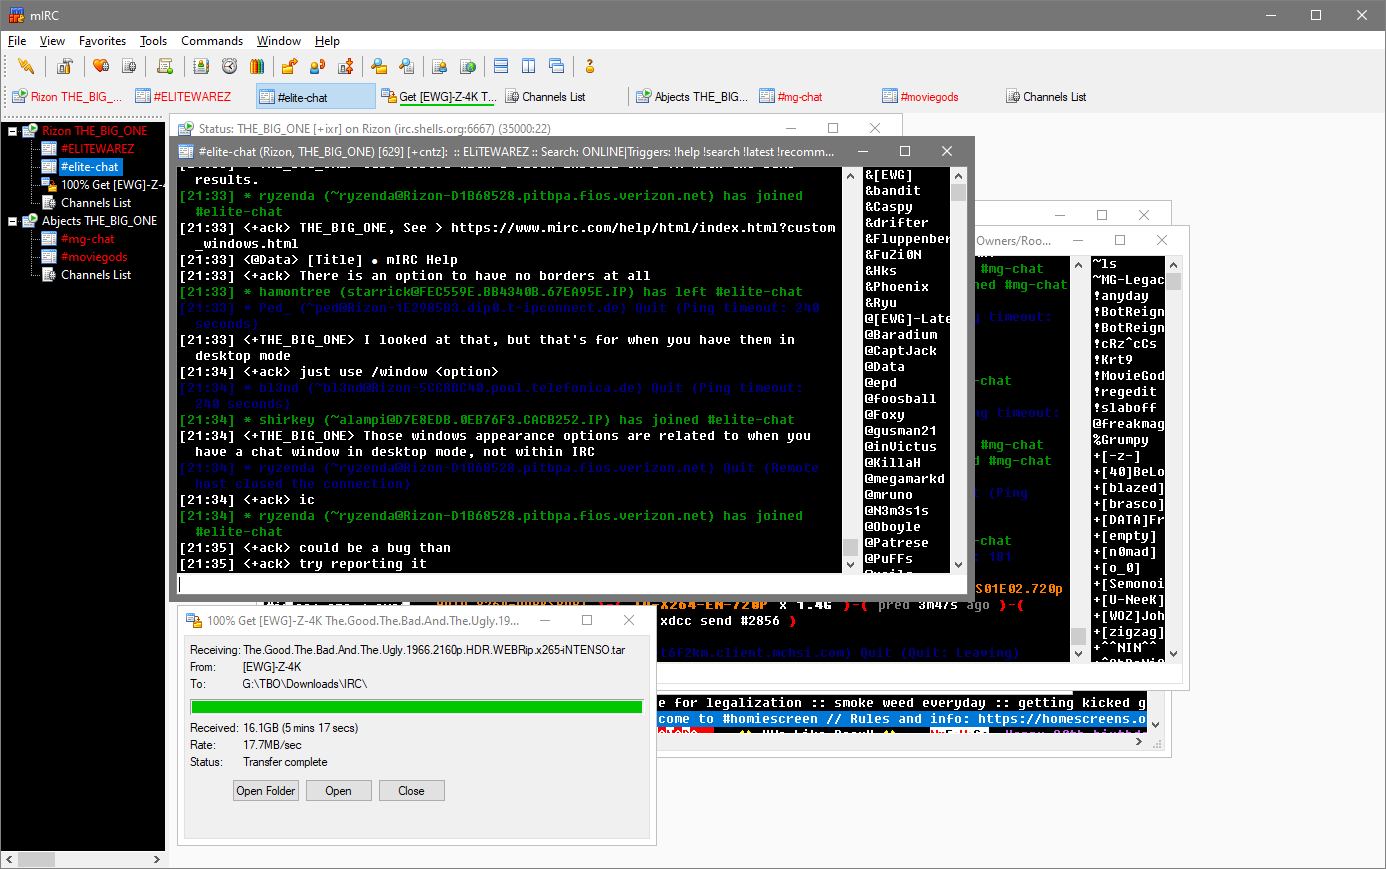
Task: Click the DCC Chat toolbar icon
Action: tap(317, 66)
